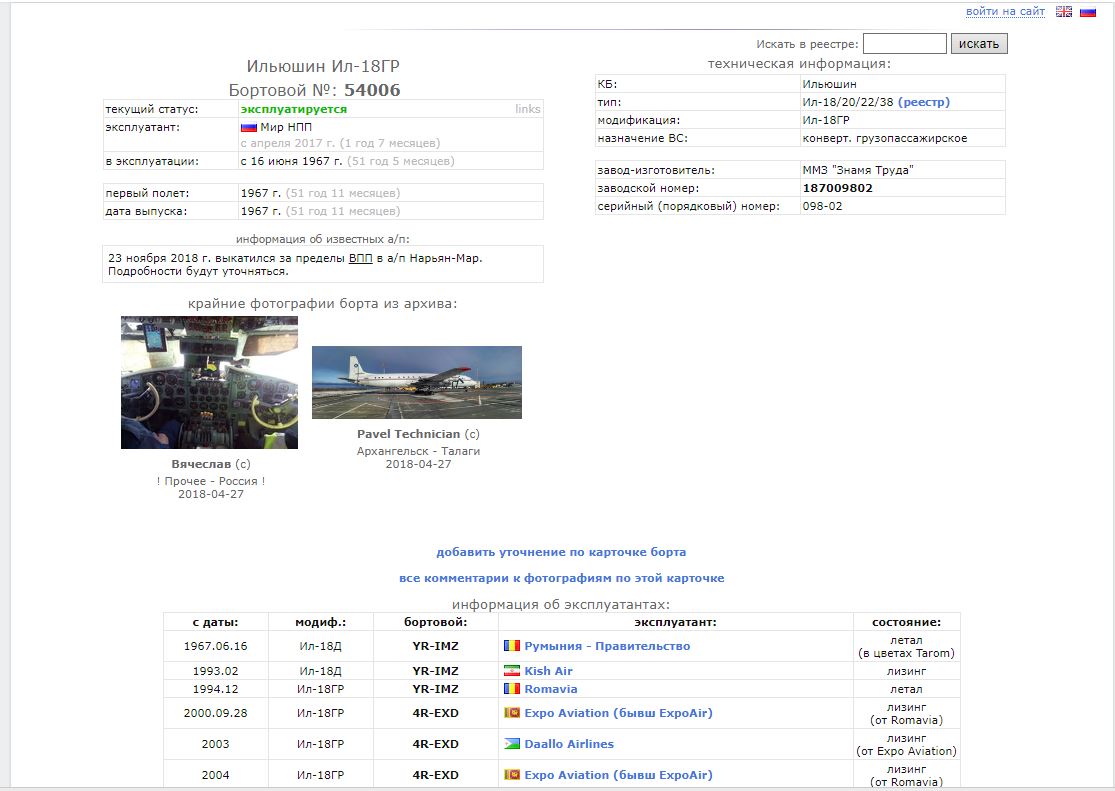Image resolution: width=1115 pixels, height=791 pixels.
Task: Switch site language to English via the UK flag
Action: [x=1064, y=12]
